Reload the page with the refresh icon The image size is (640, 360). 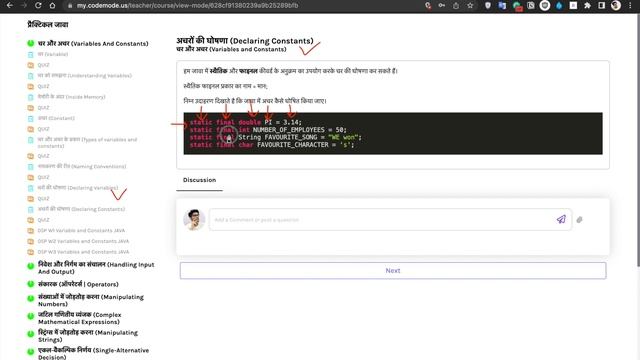(x=38, y=6)
